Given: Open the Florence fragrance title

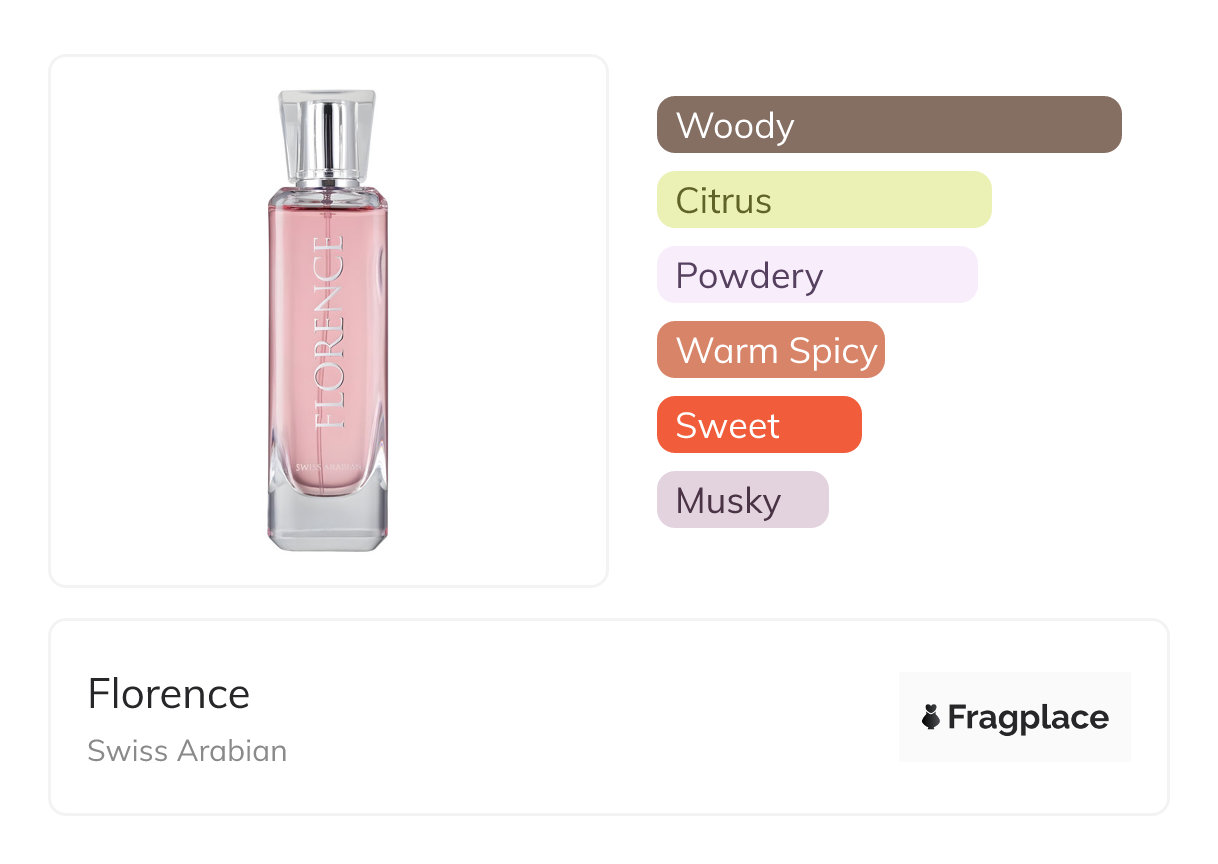Looking at the screenshot, I should 168,694.
